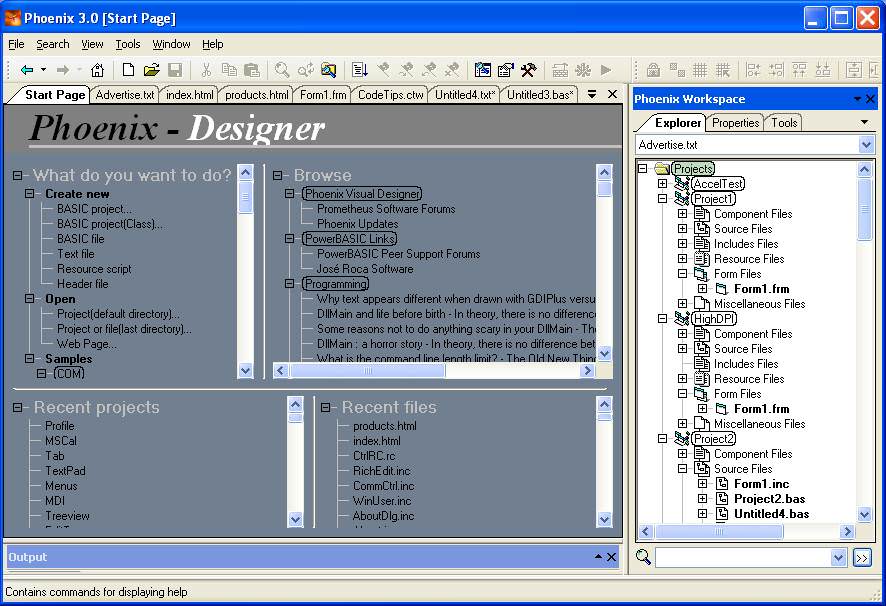Click the Replace icon in the toolbar
886x606 pixels.
(306, 70)
